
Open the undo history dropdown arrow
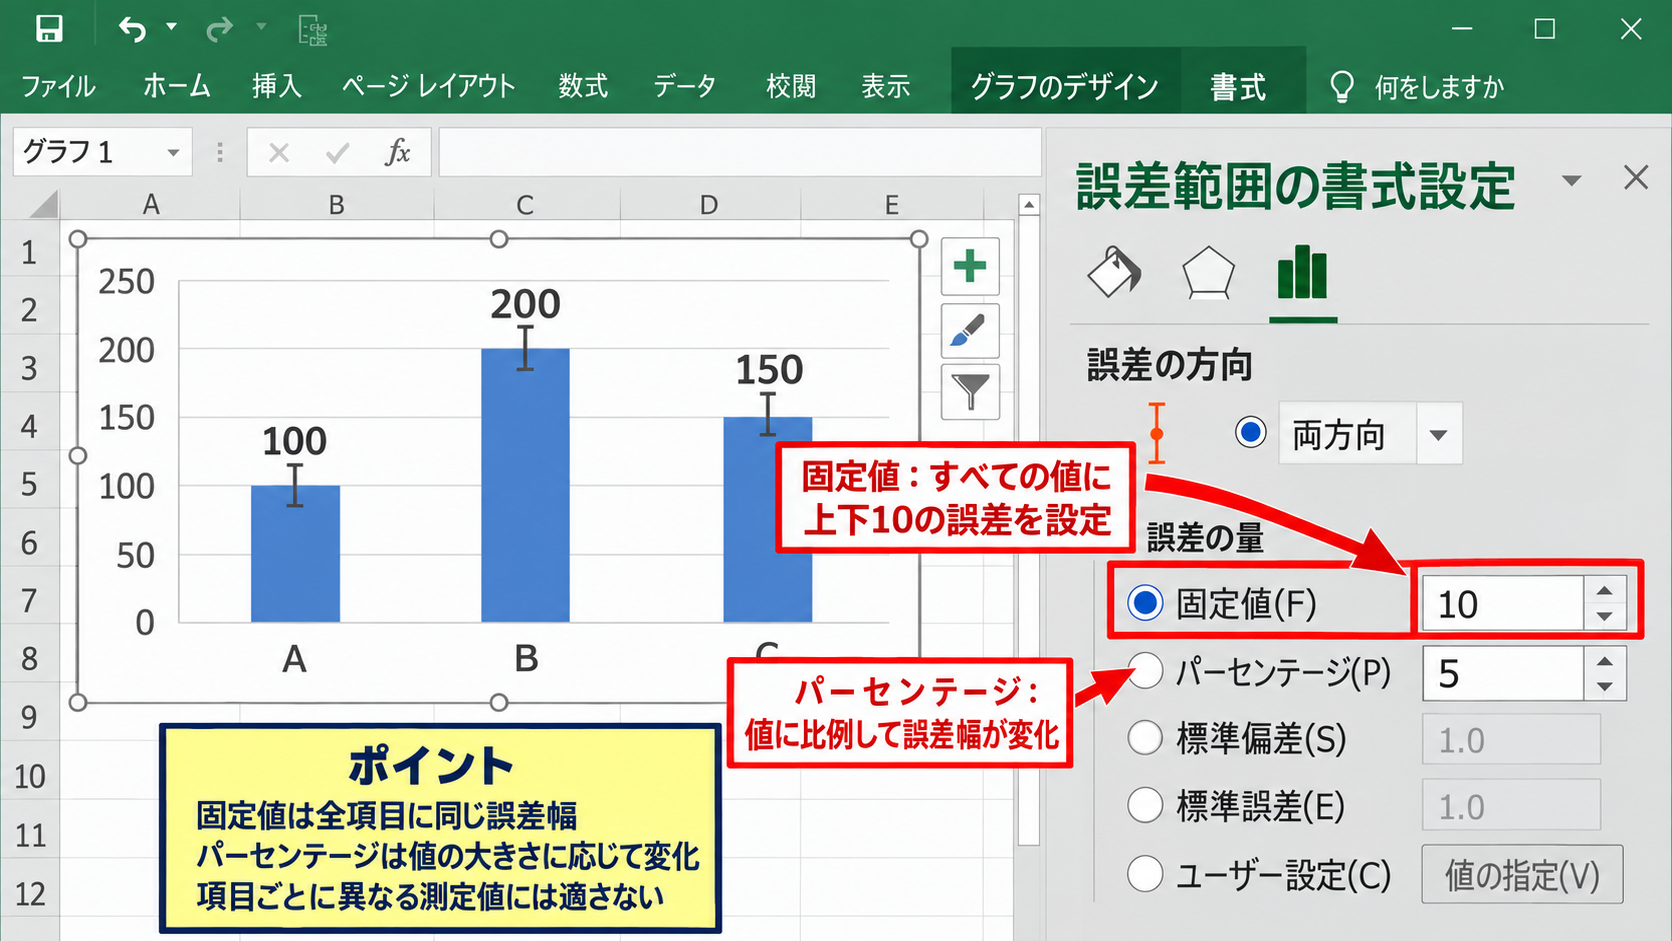pyautogui.click(x=171, y=27)
